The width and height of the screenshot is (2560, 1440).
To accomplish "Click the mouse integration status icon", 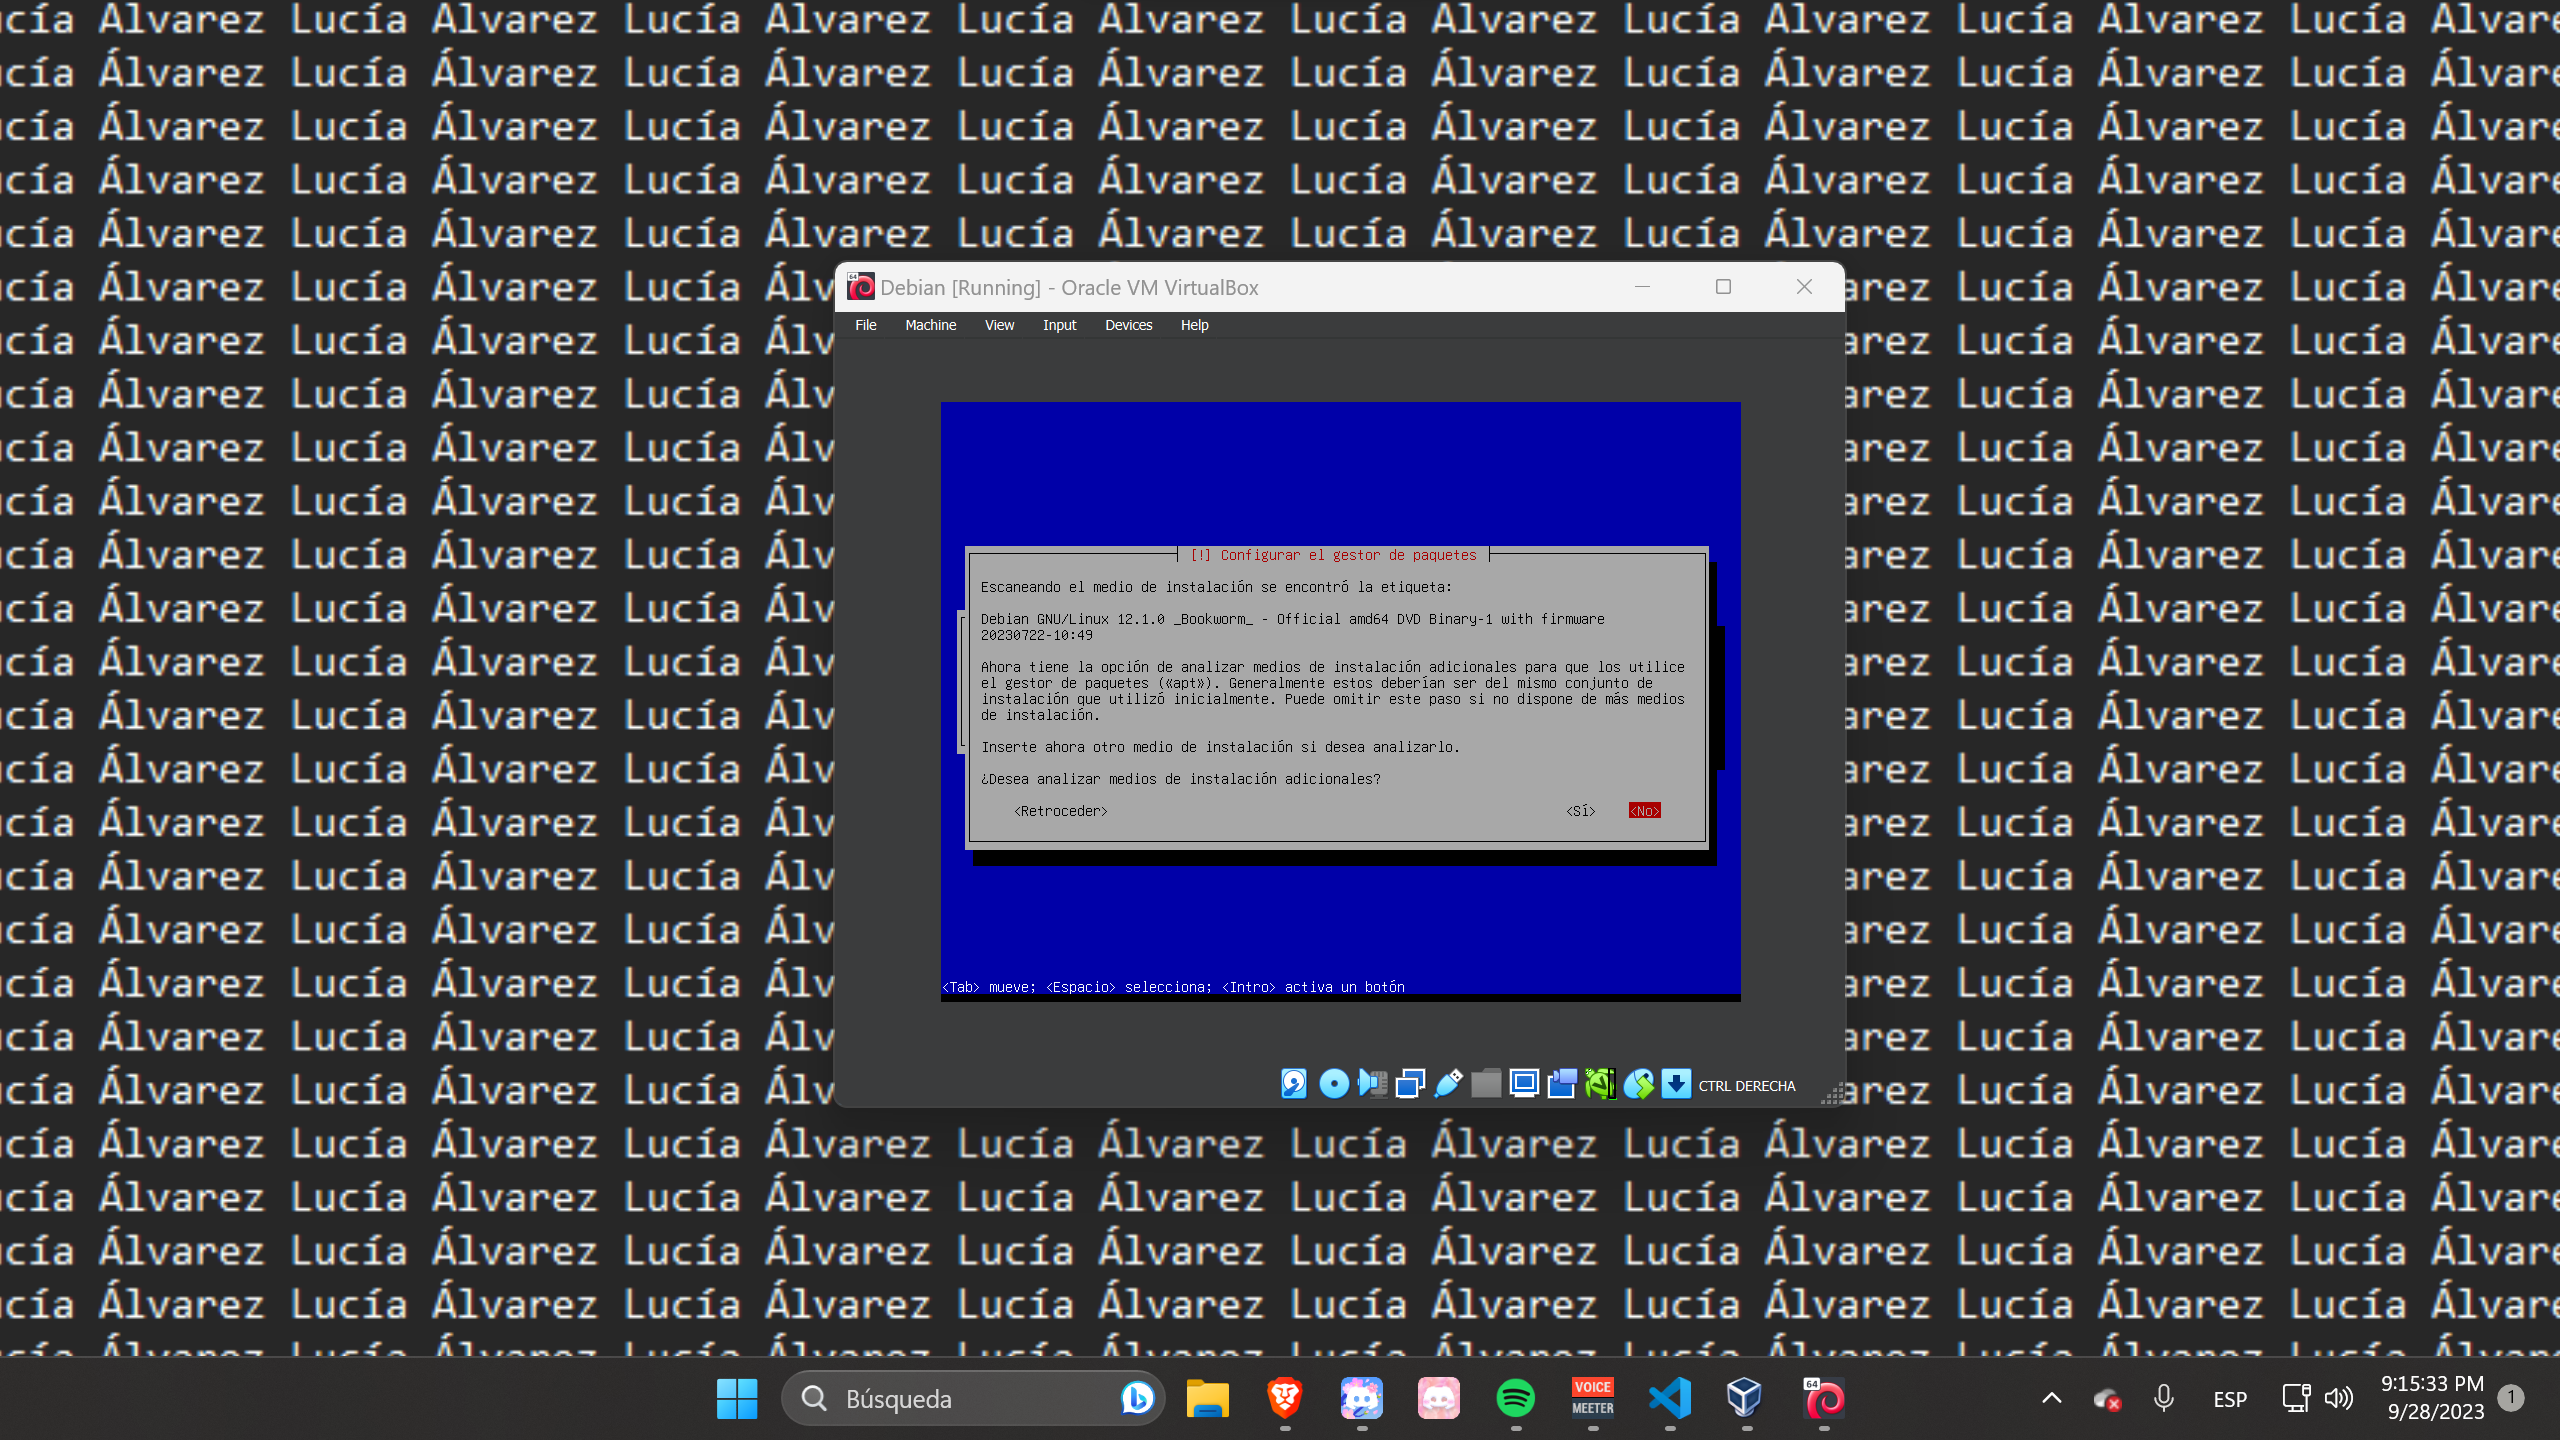I will (1639, 1084).
